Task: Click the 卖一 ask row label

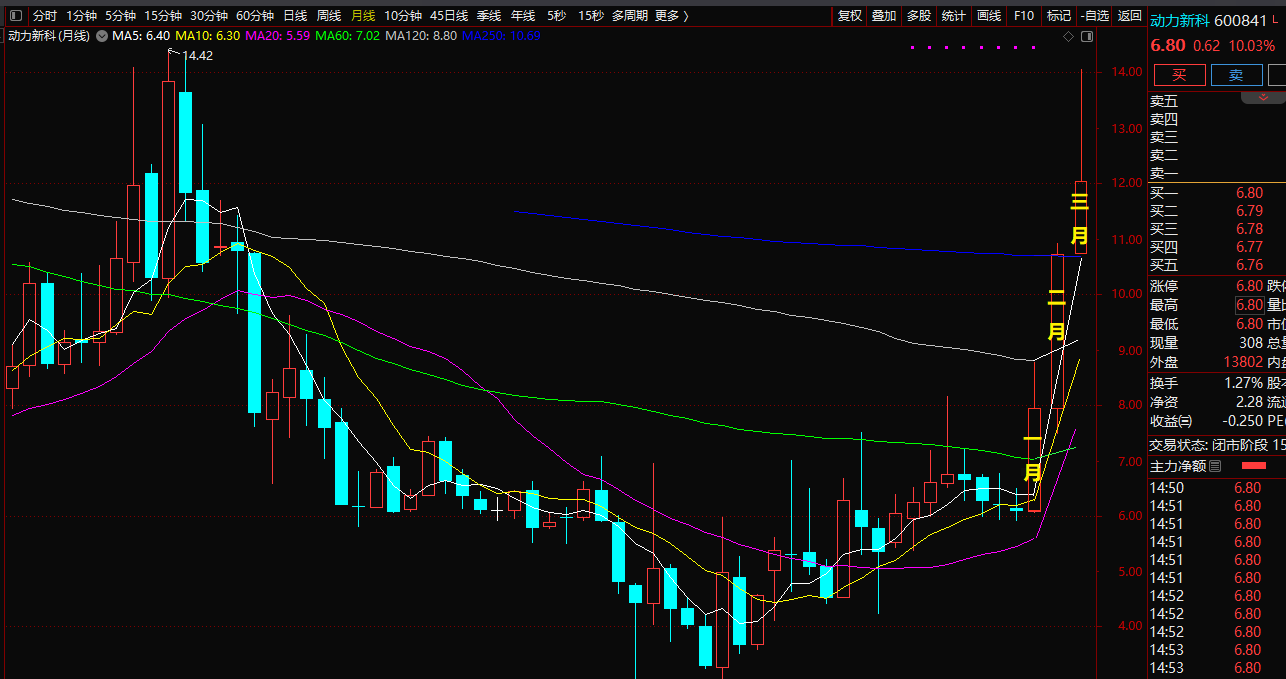Action: coord(1164,173)
